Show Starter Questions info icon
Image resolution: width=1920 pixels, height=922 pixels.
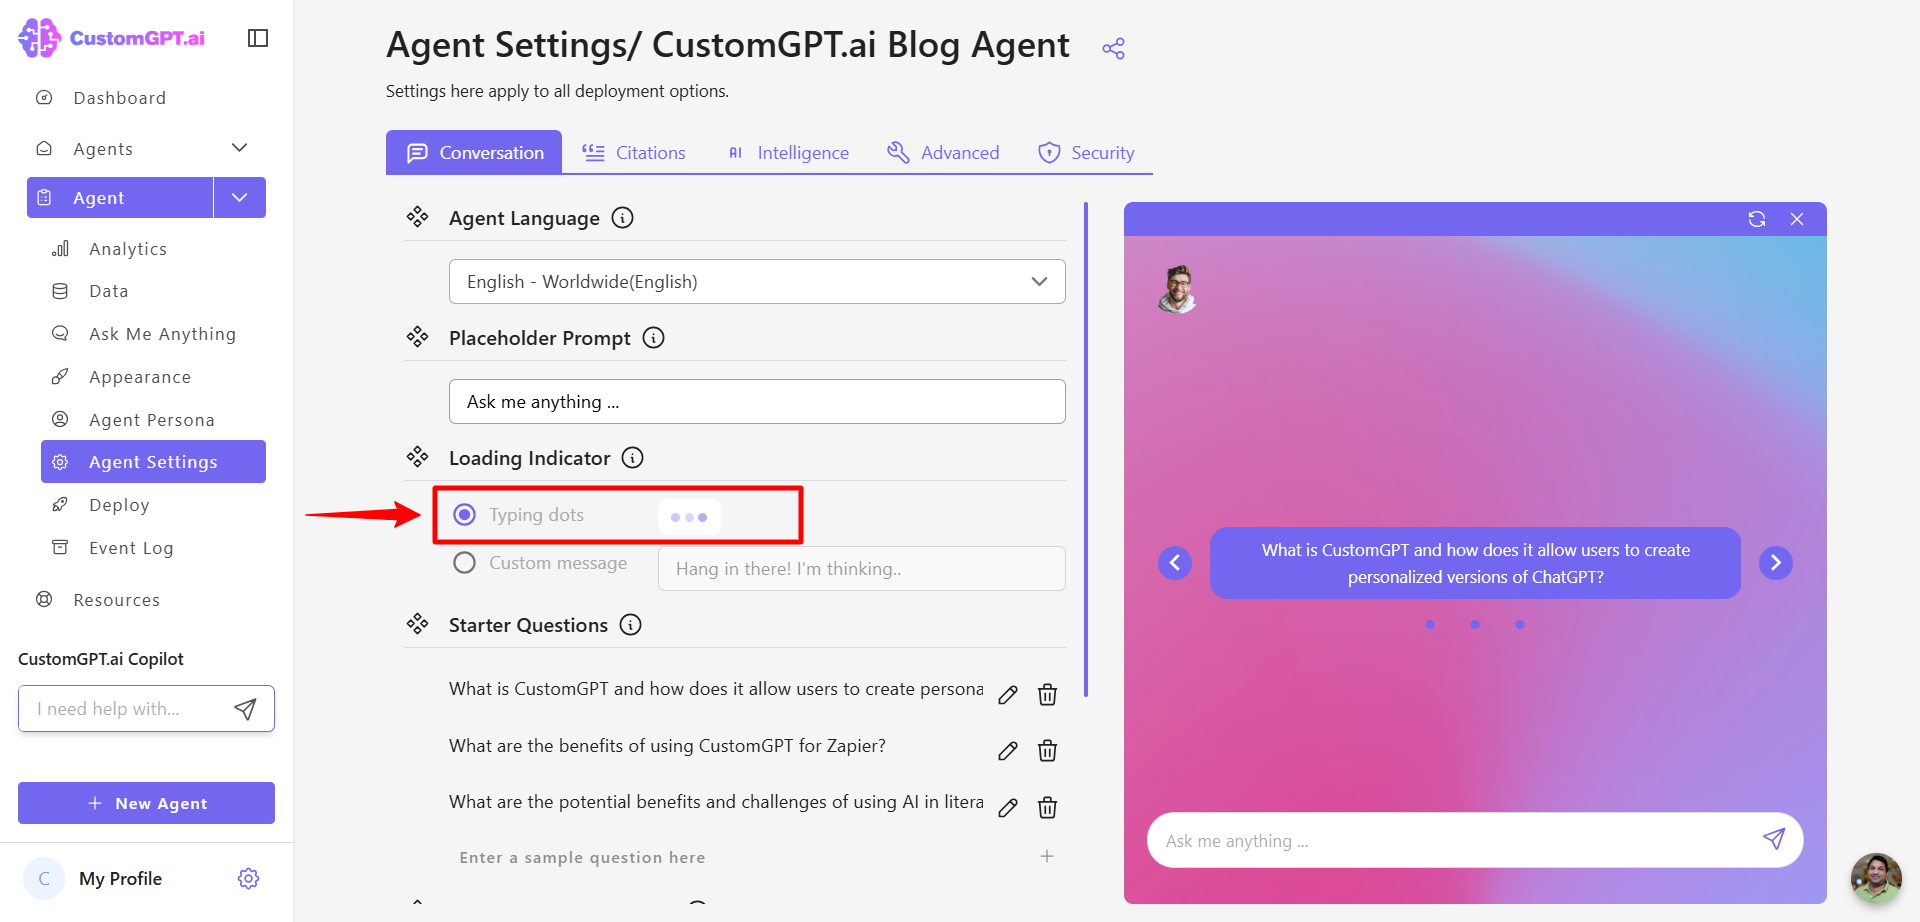tap(630, 625)
